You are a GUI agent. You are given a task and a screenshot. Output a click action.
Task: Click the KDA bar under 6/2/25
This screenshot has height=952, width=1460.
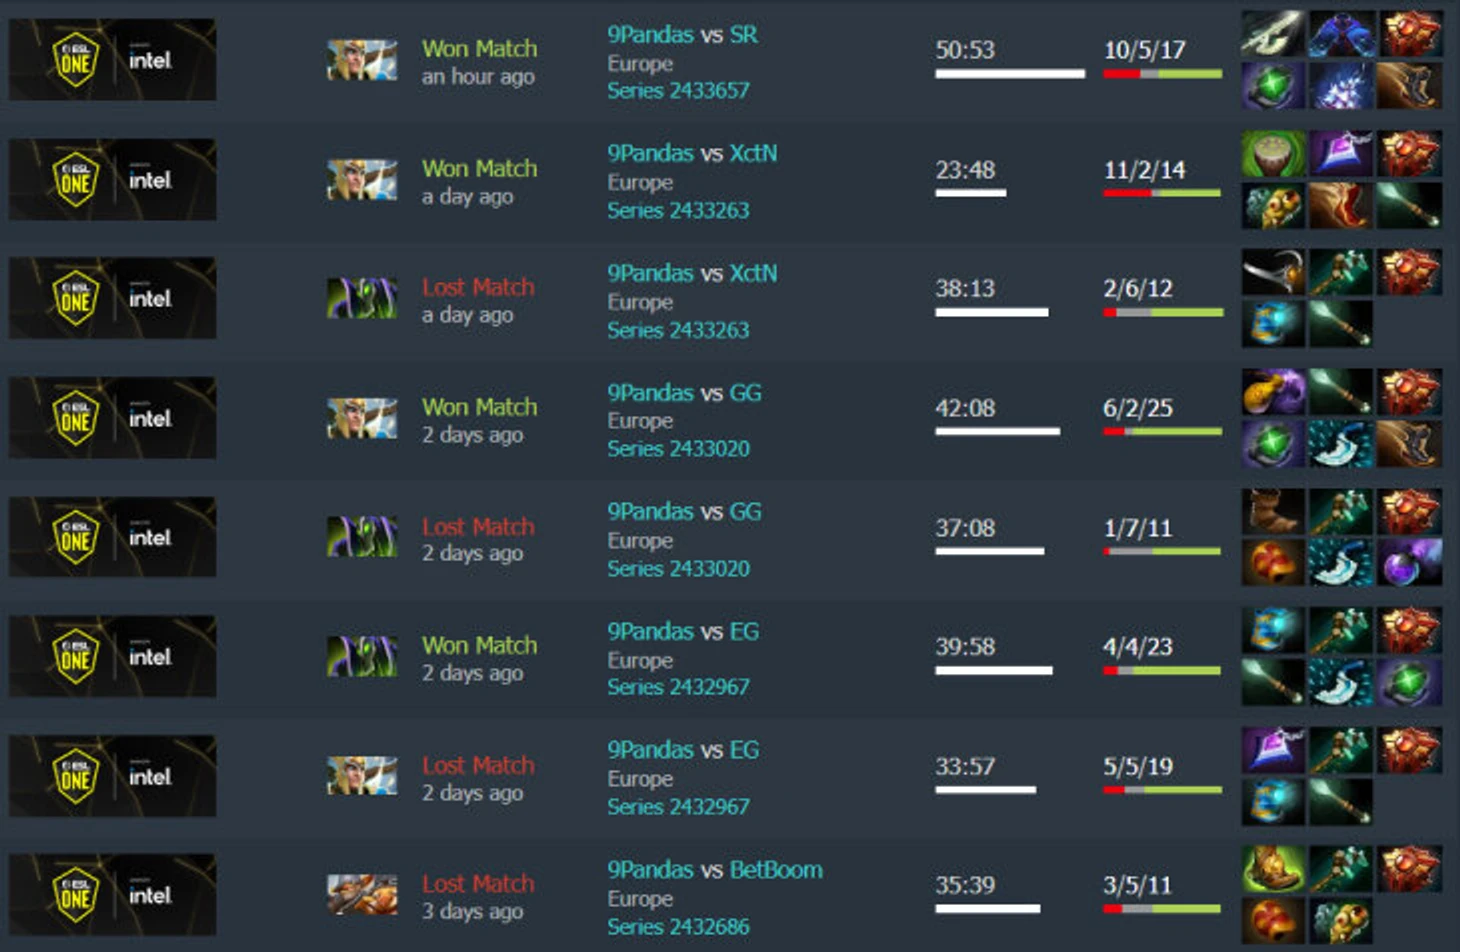(1162, 432)
